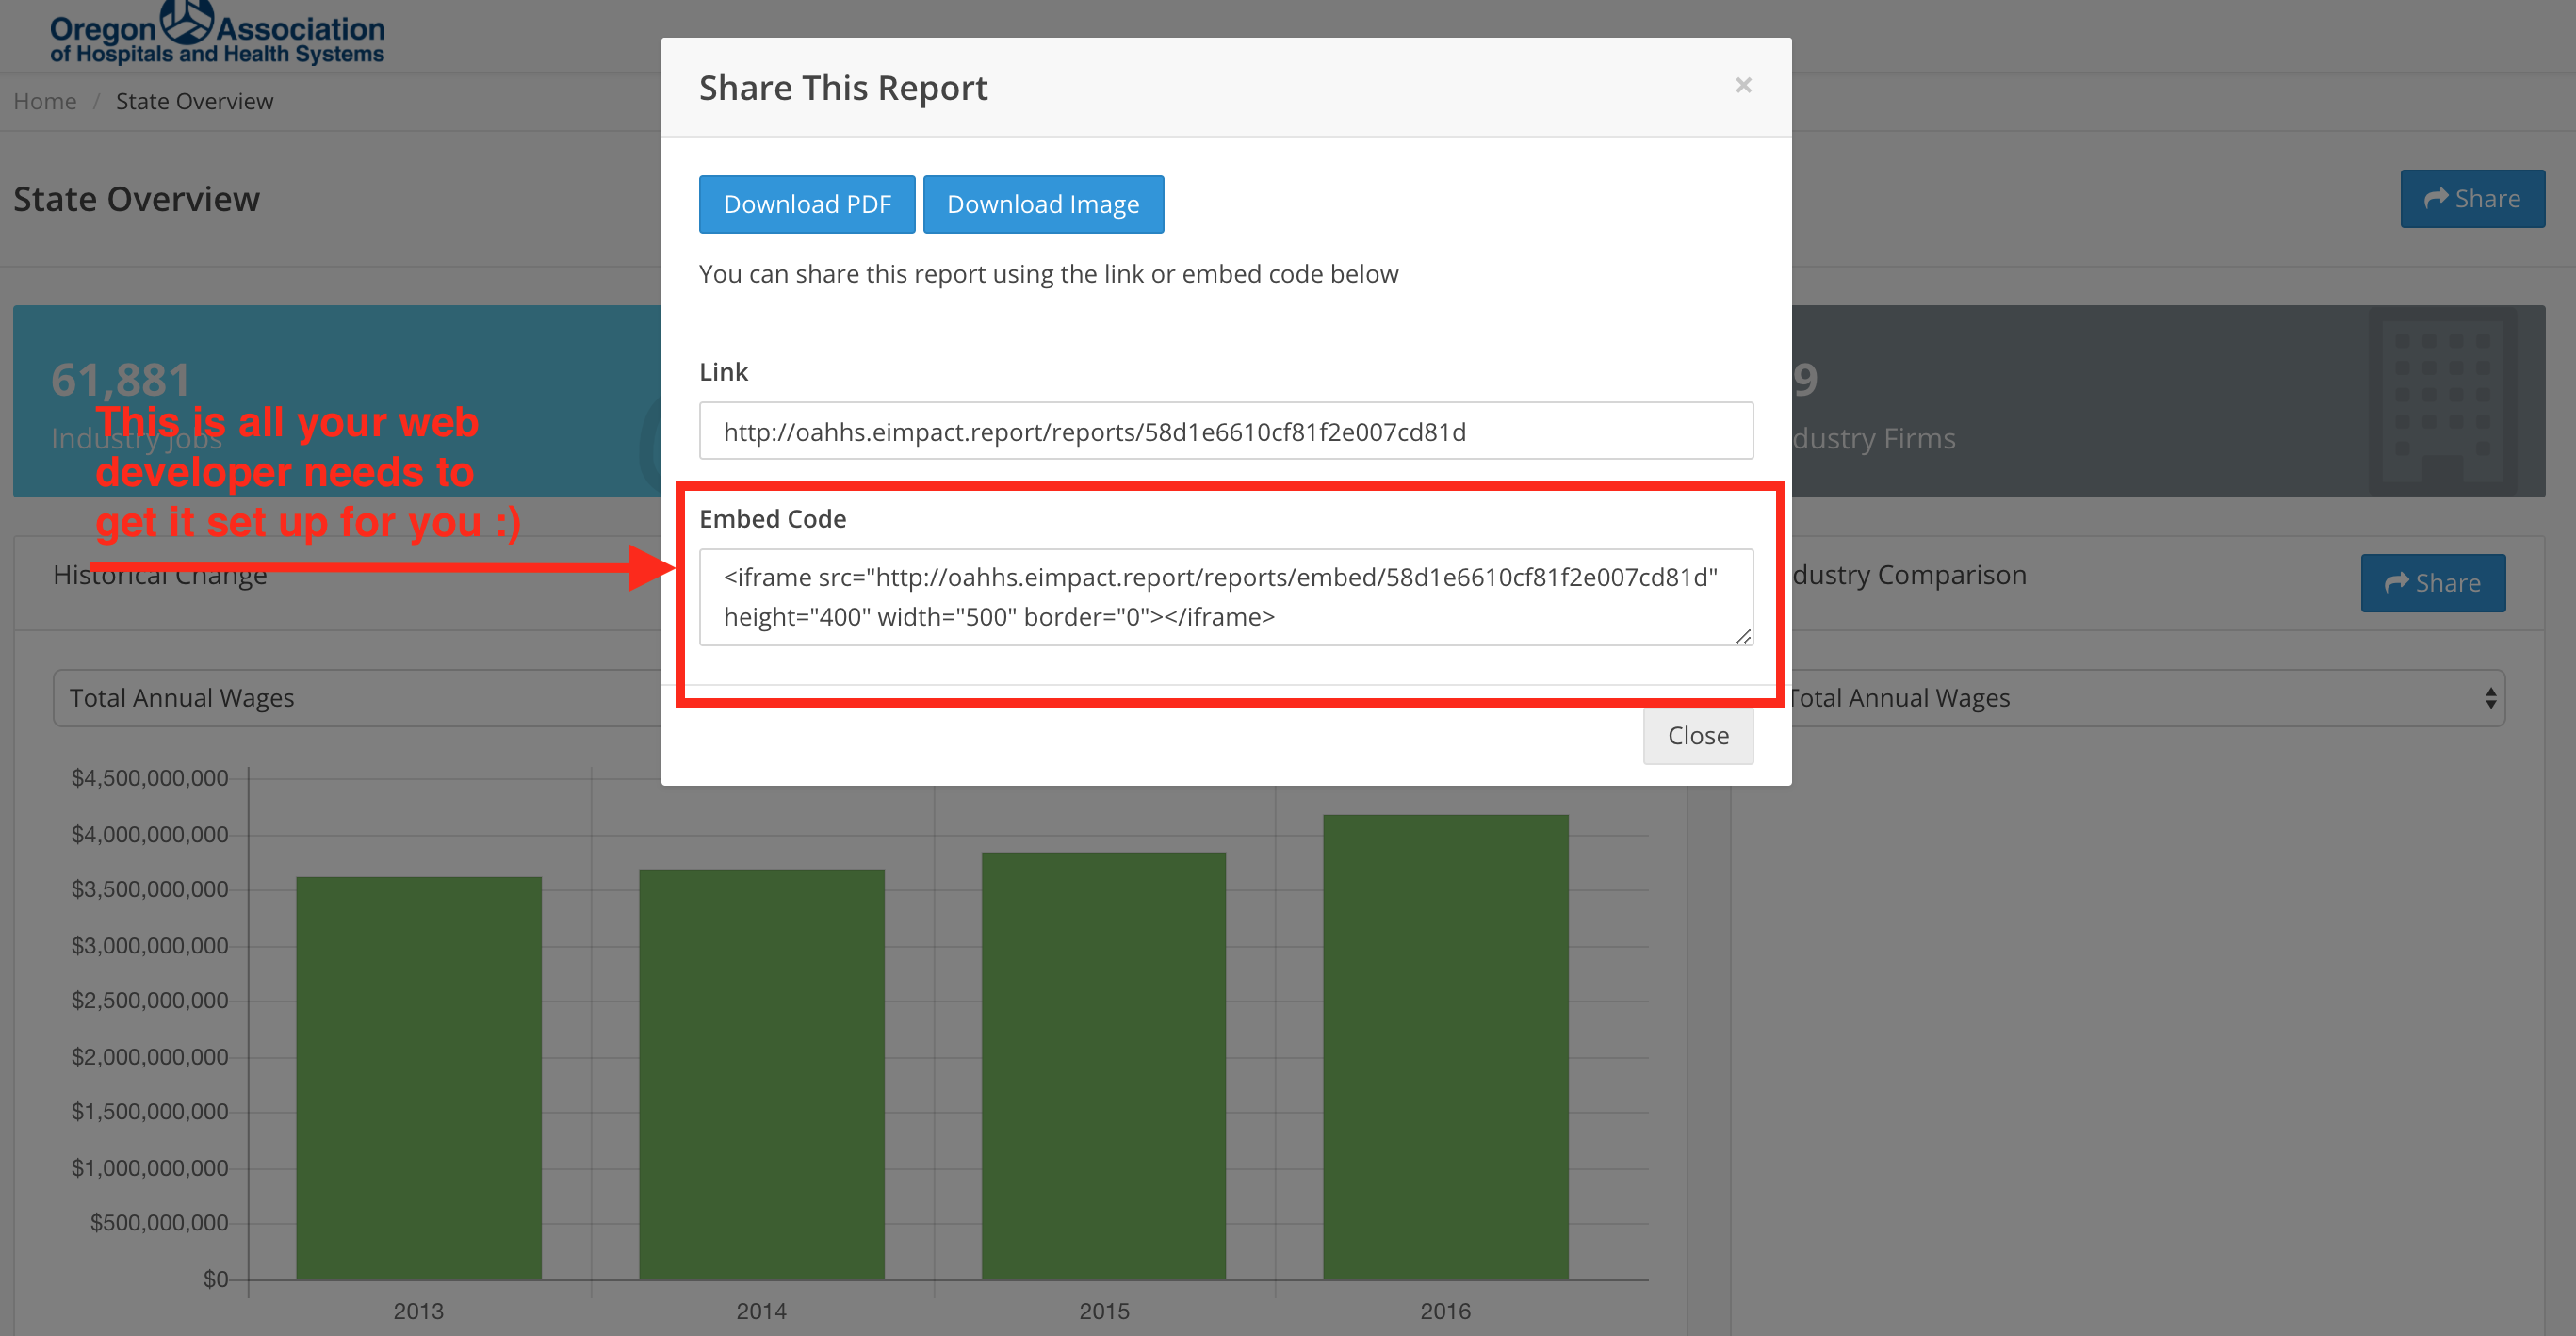Click the Historical Change panel heading
This screenshot has height=1336, width=2576.
(160, 575)
